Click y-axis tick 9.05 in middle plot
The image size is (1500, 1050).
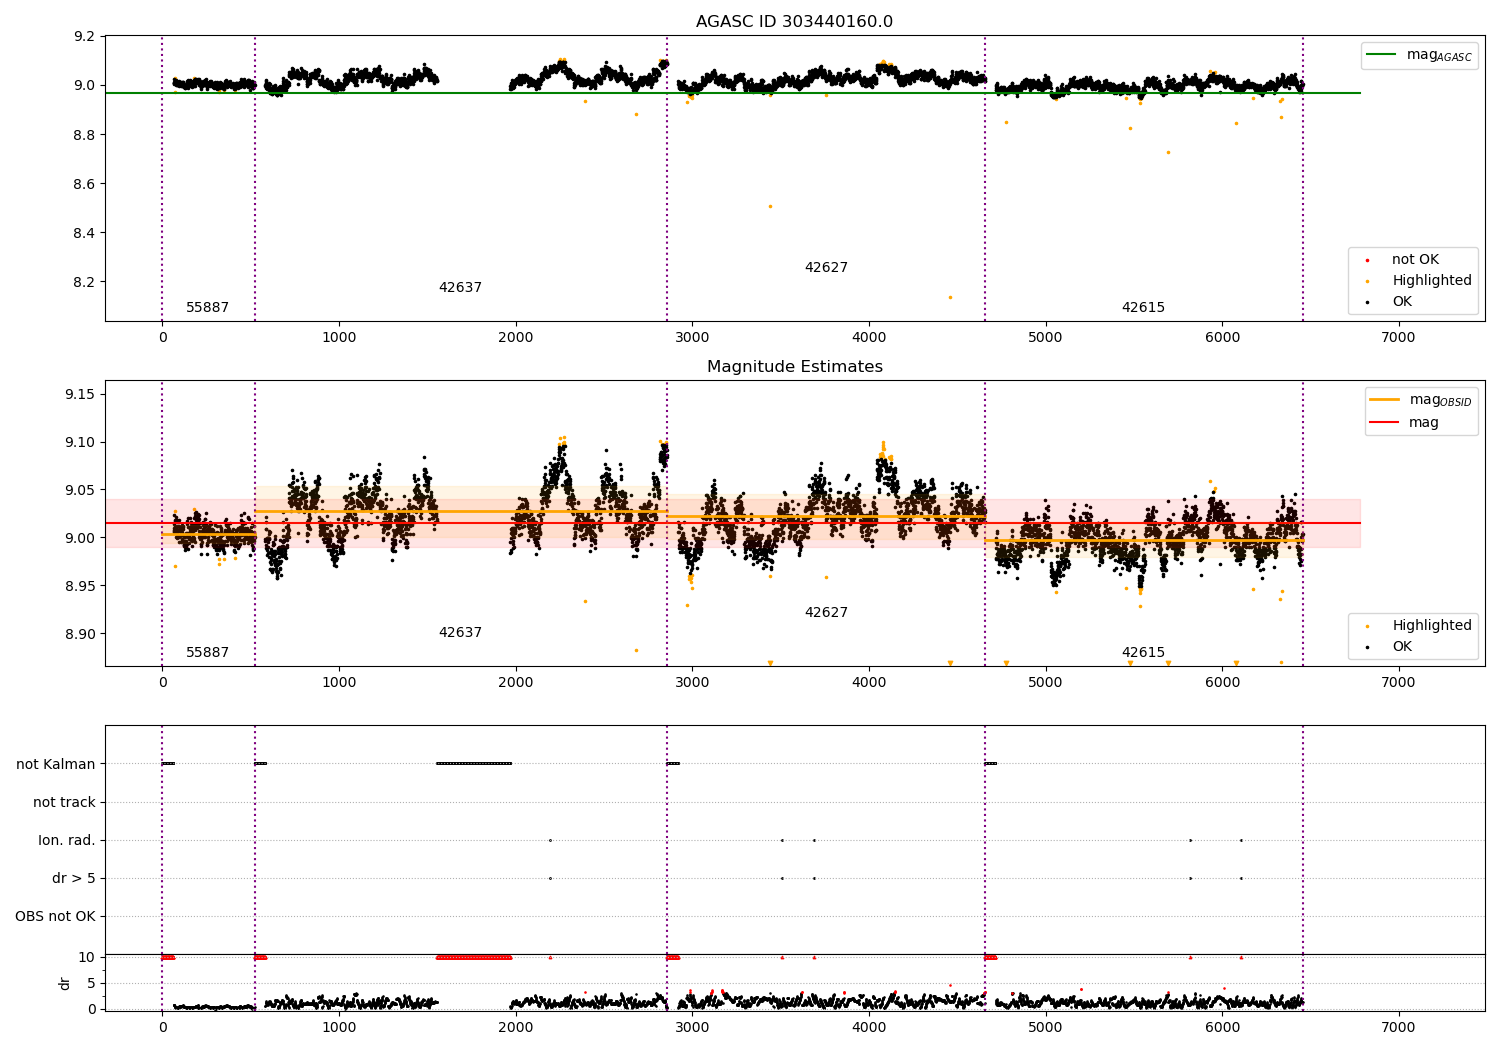tap(81, 490)
